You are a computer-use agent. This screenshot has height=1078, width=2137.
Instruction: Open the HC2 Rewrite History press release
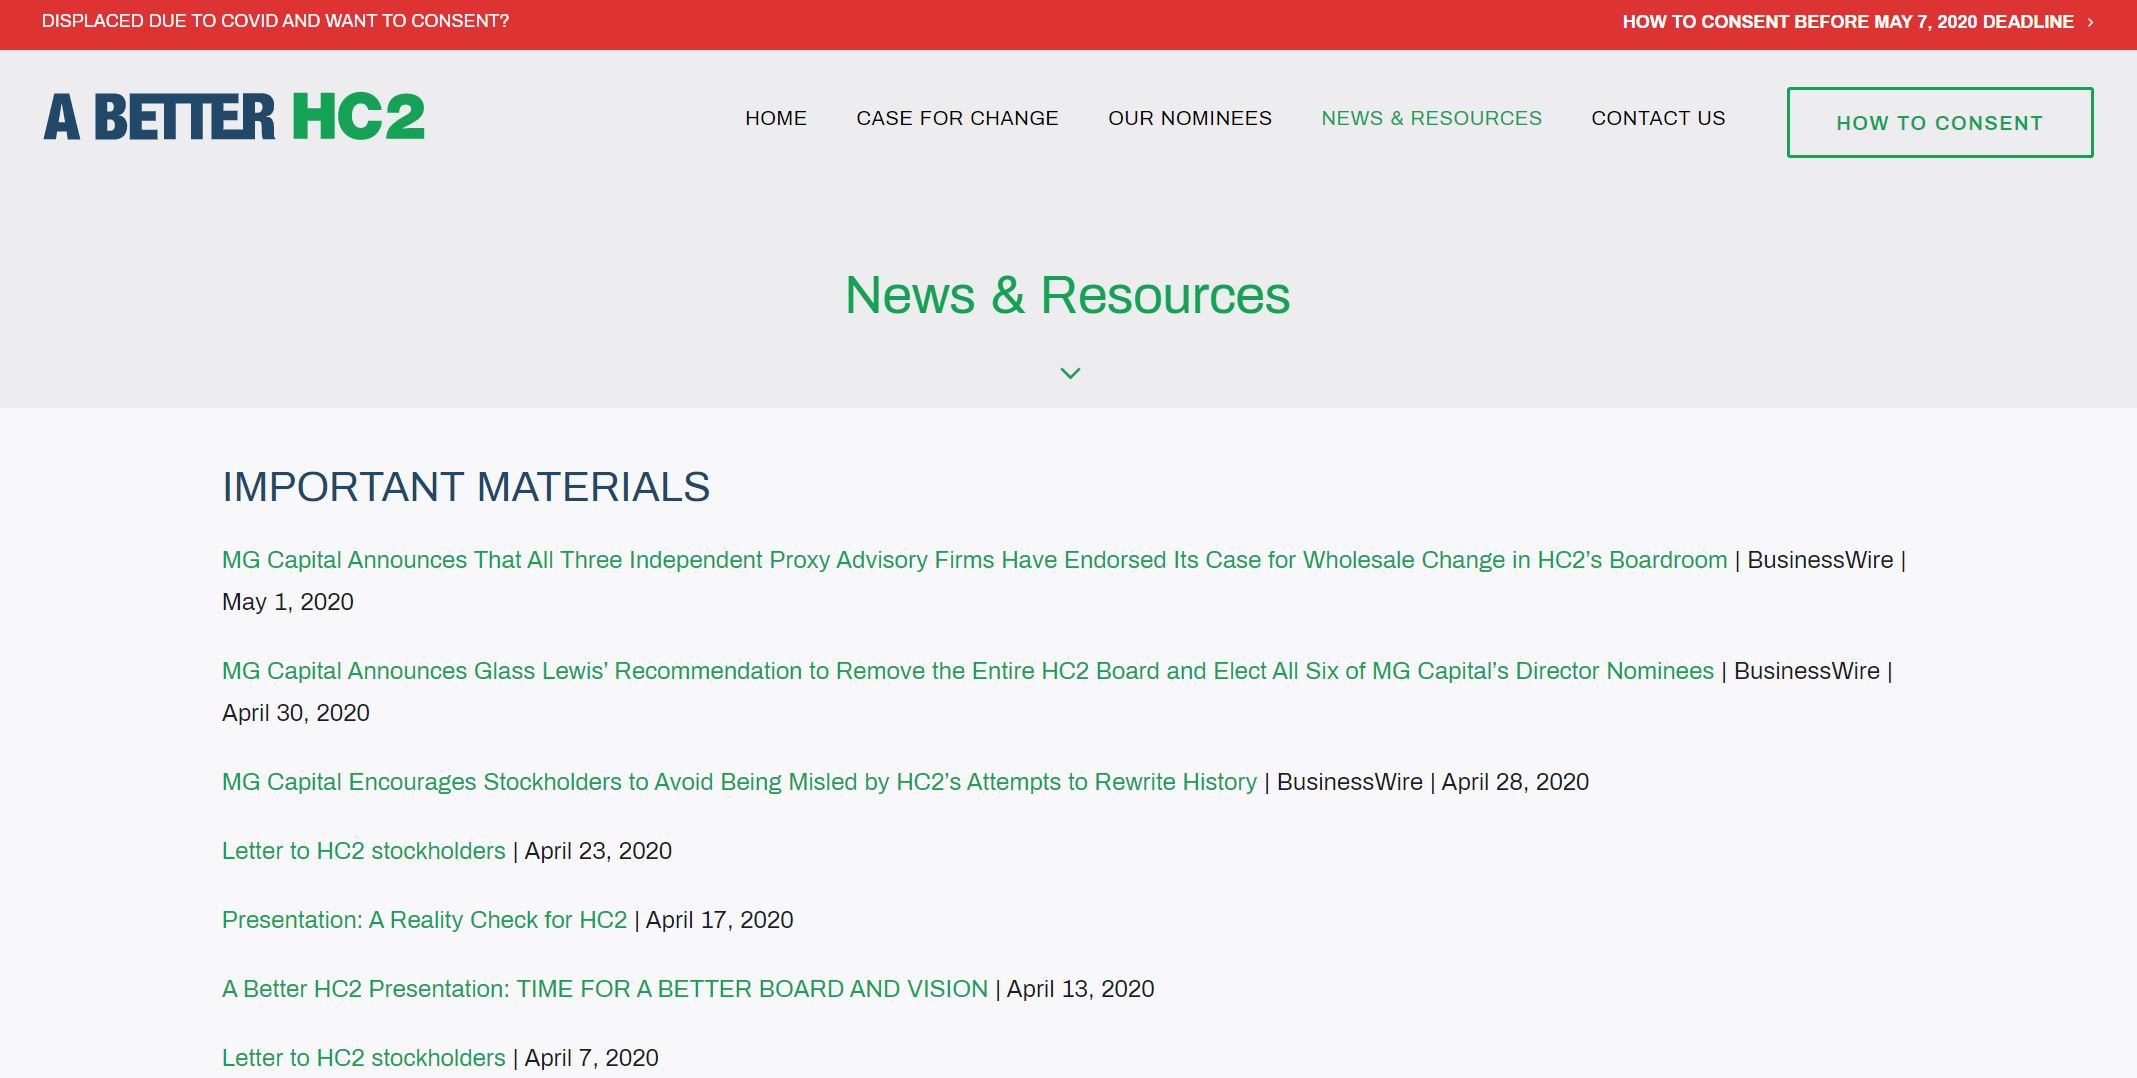739,782
